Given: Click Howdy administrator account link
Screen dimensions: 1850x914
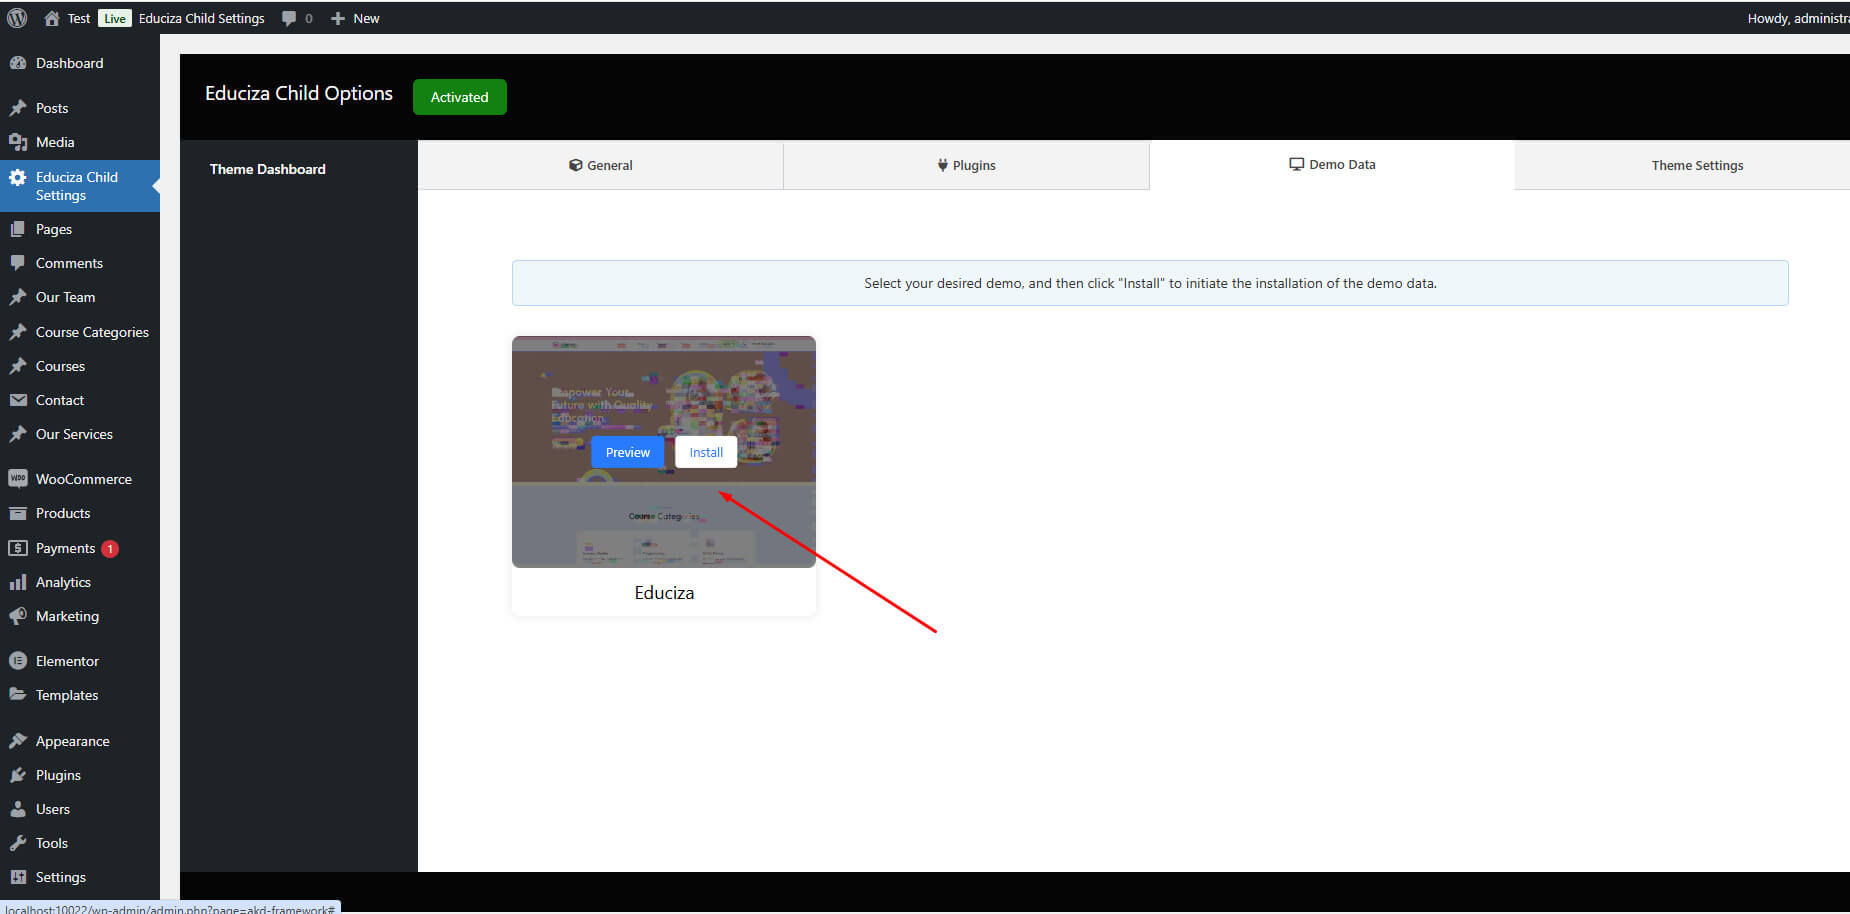Looking at the screenshot, I should pos(1798,18).
